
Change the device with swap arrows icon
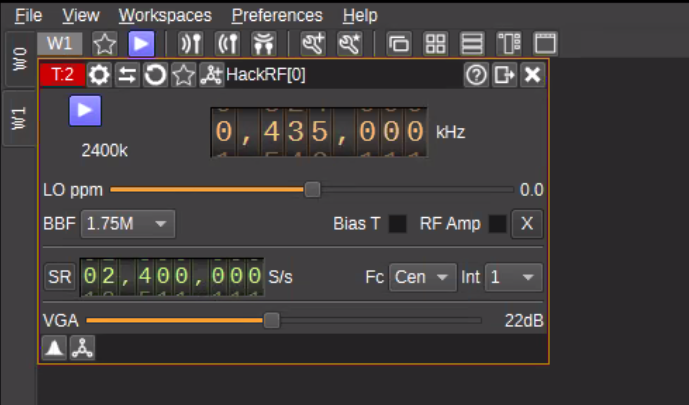pos(127,75)
